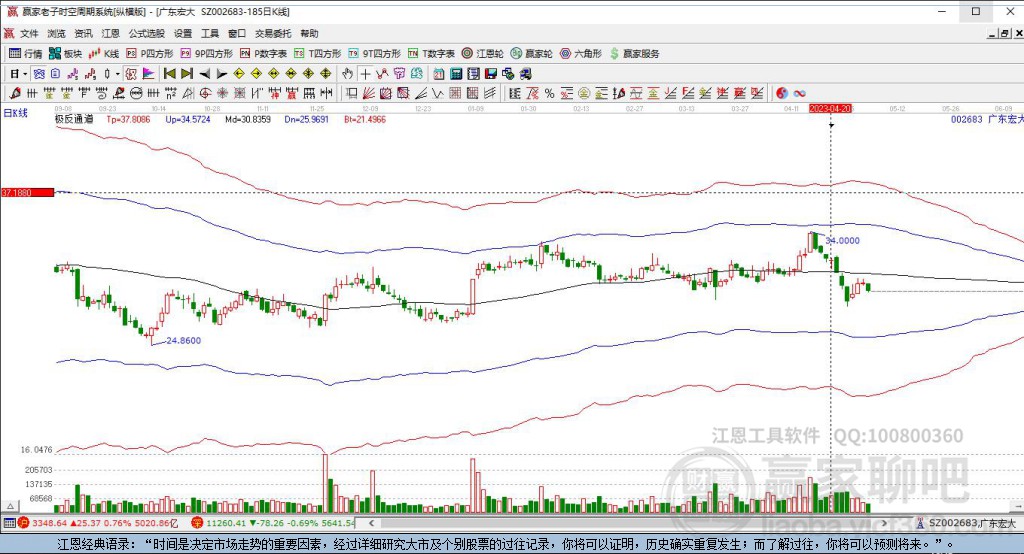Click the 板块 toolbar button
The image size is (1024, 554).
65,54
